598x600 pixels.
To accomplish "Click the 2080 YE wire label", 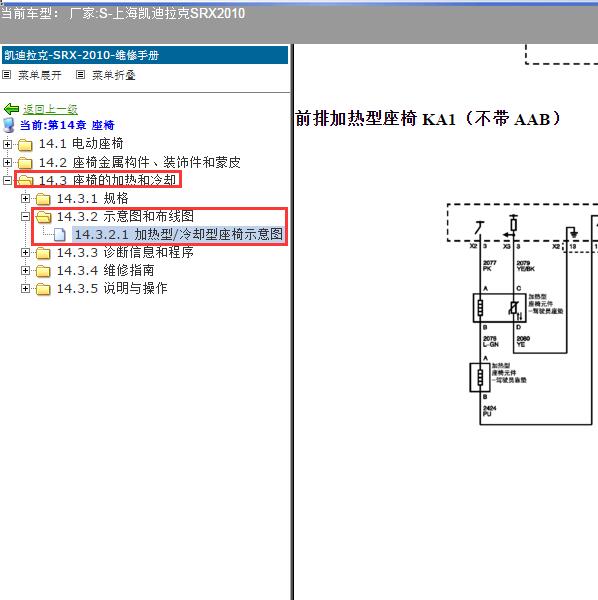I will pos(523,341).
